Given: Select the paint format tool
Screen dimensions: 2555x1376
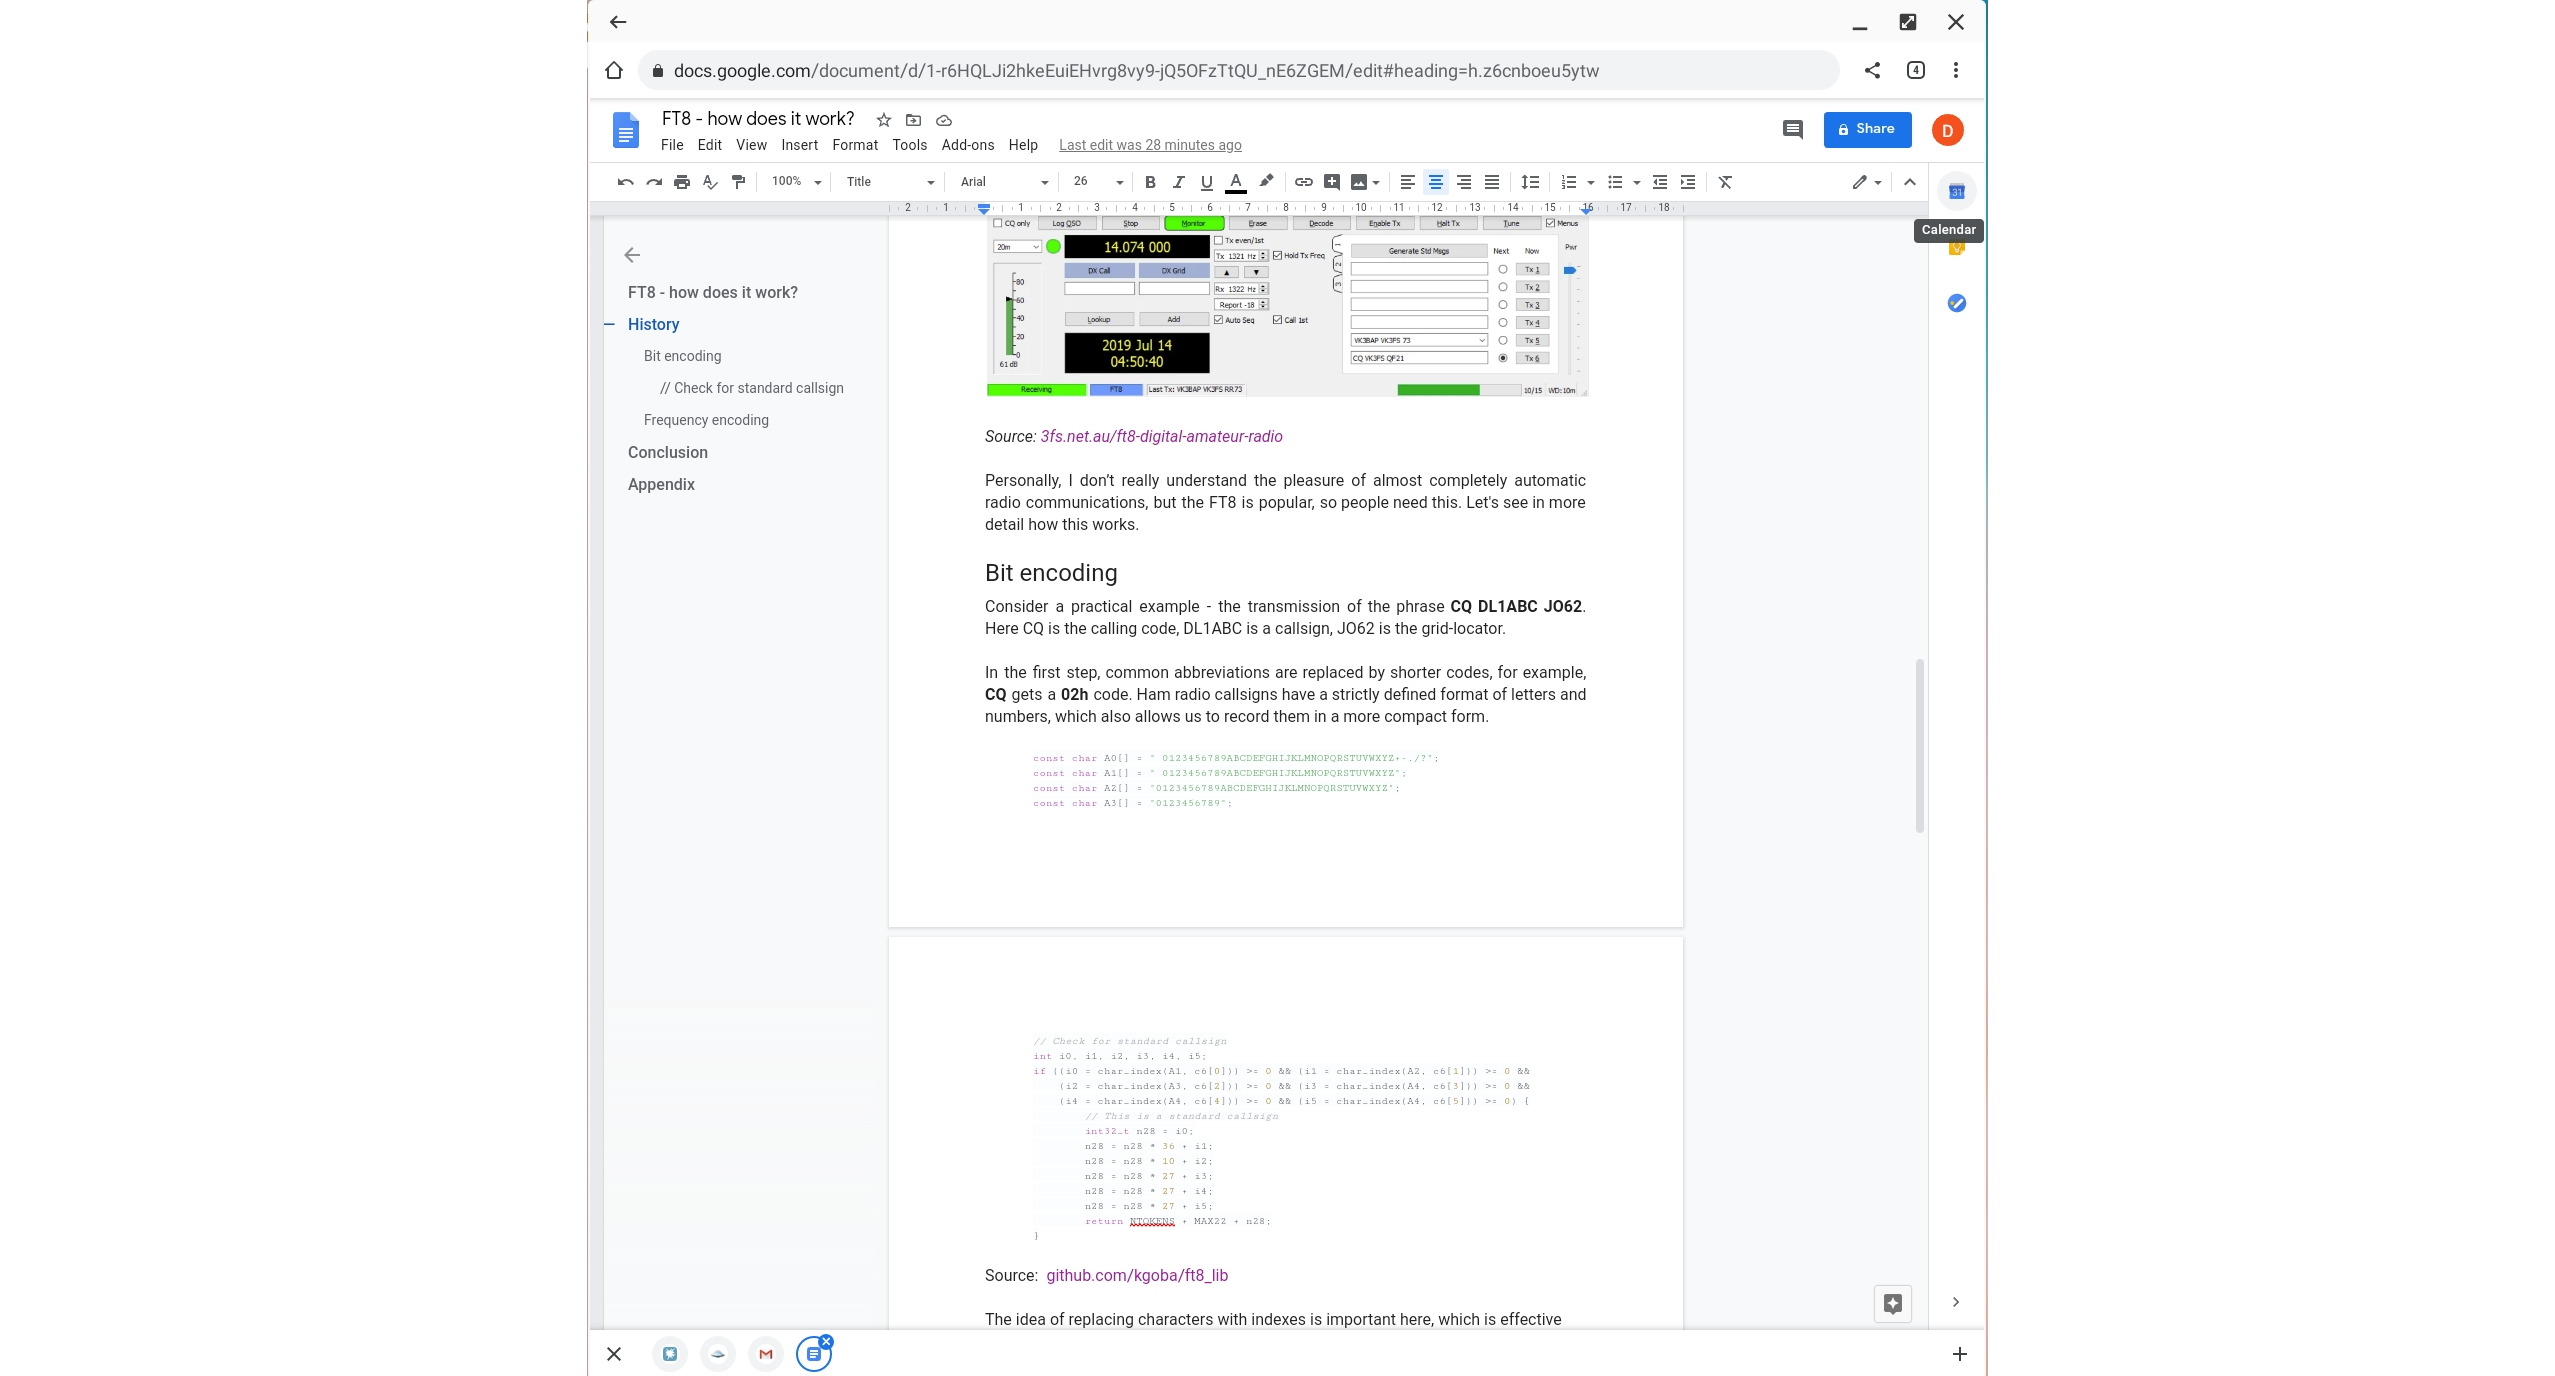Looking at the screenshot, I should point(739,182).
